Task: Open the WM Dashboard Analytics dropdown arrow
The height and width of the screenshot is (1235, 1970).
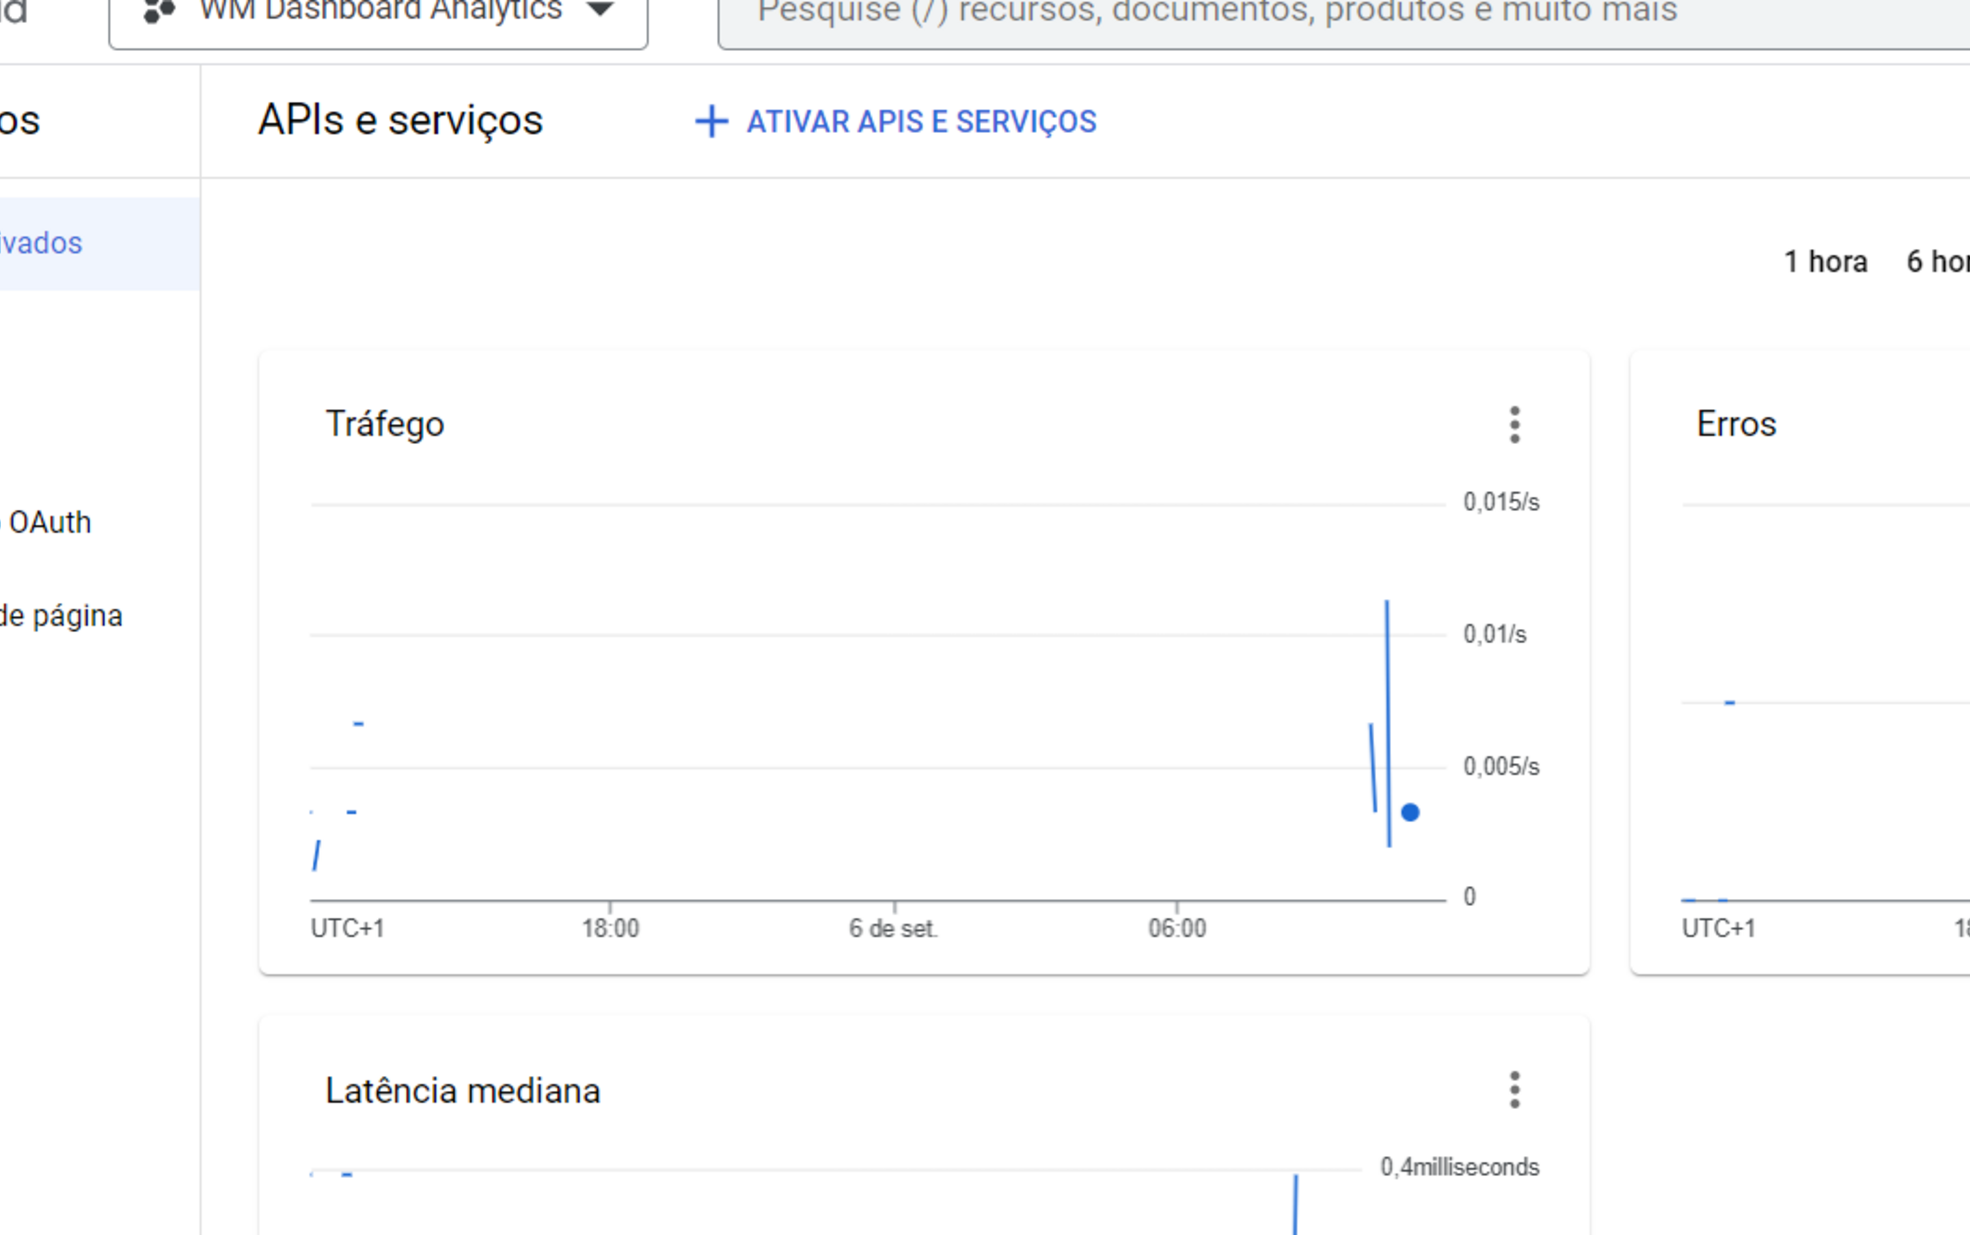Action: pos(601,11)
